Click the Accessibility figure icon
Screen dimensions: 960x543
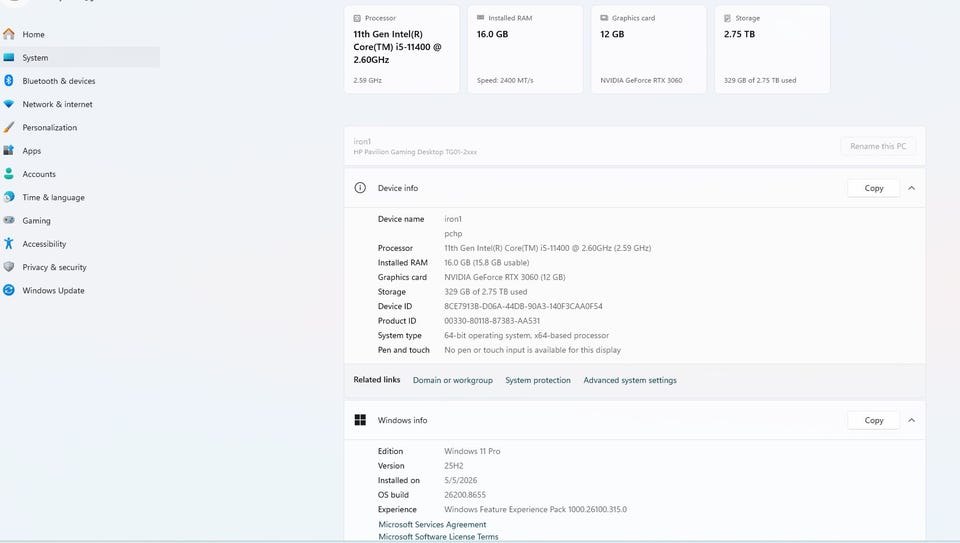pyautogui.click(x=9, y=244)
